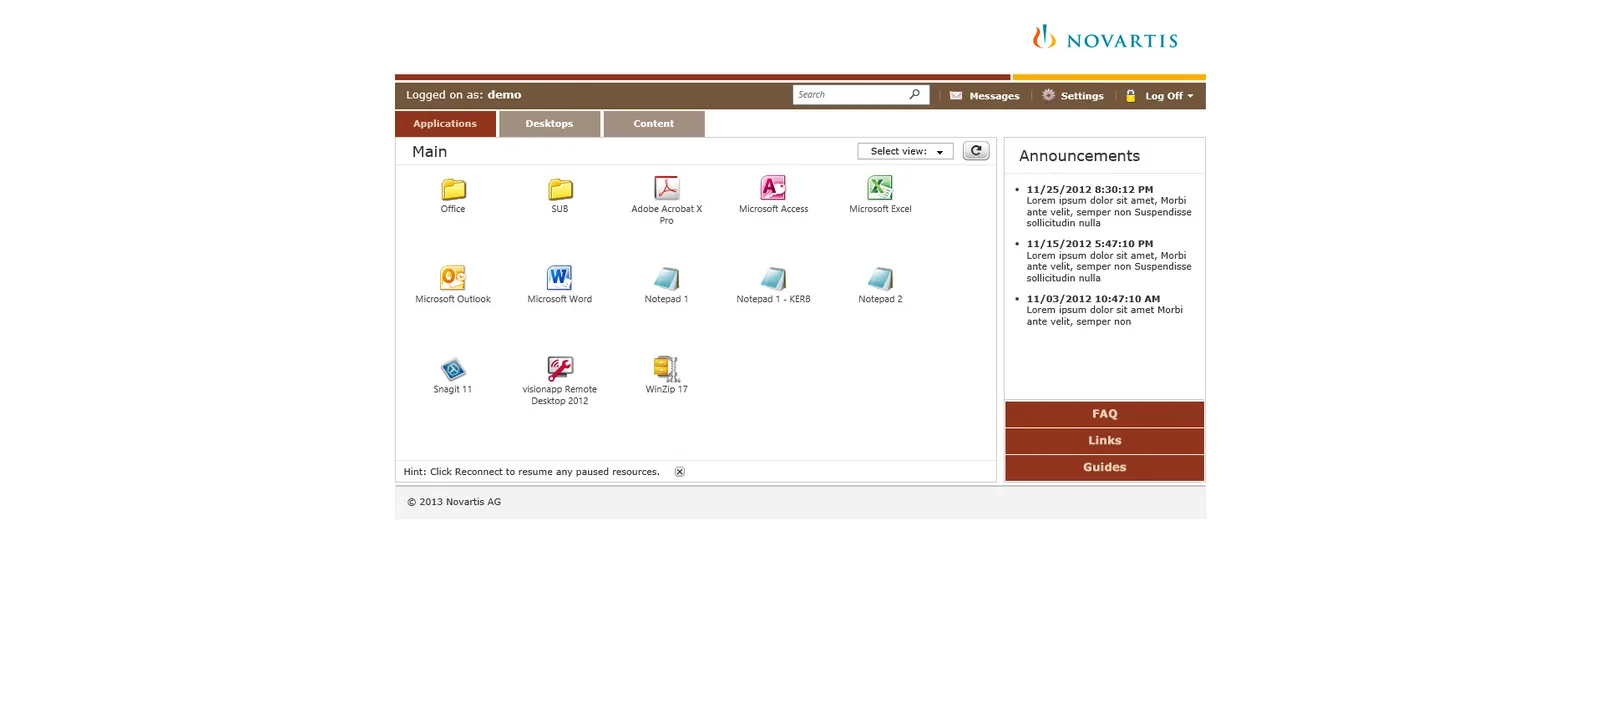This screenshot has height=723, width=1600.
Task: Click the Novartis logo
Action: coord(1105,38)
